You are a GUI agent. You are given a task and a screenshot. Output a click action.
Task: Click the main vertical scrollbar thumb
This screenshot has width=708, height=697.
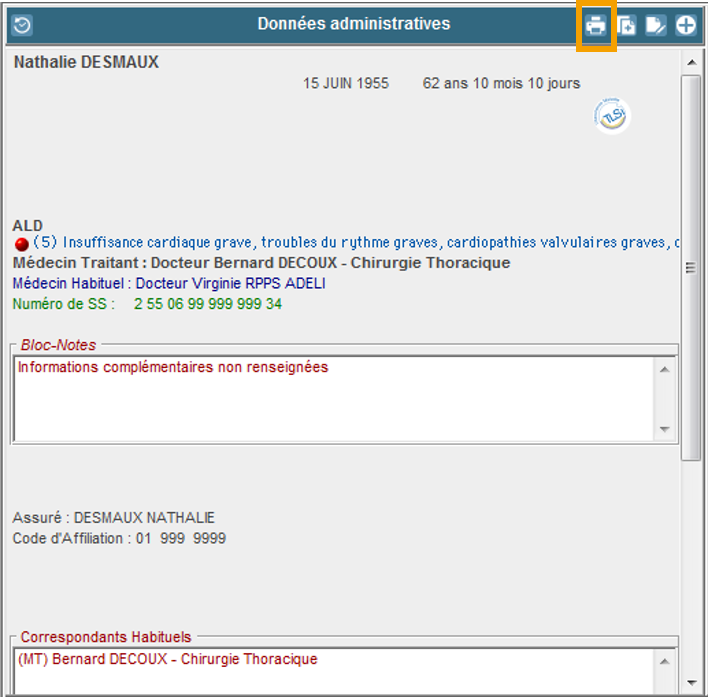(x=691, y=267)
